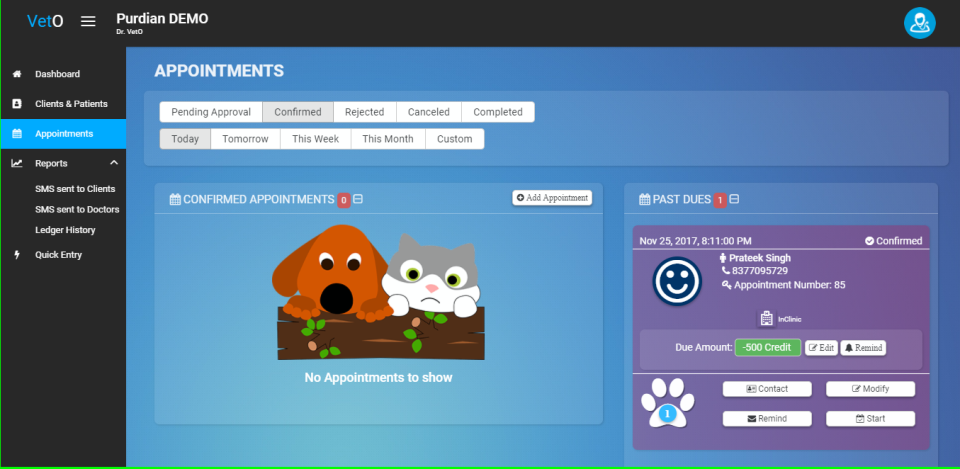Open the hamburger menu next to VetO
960x469 pixels.
click(x=88, y=21)
